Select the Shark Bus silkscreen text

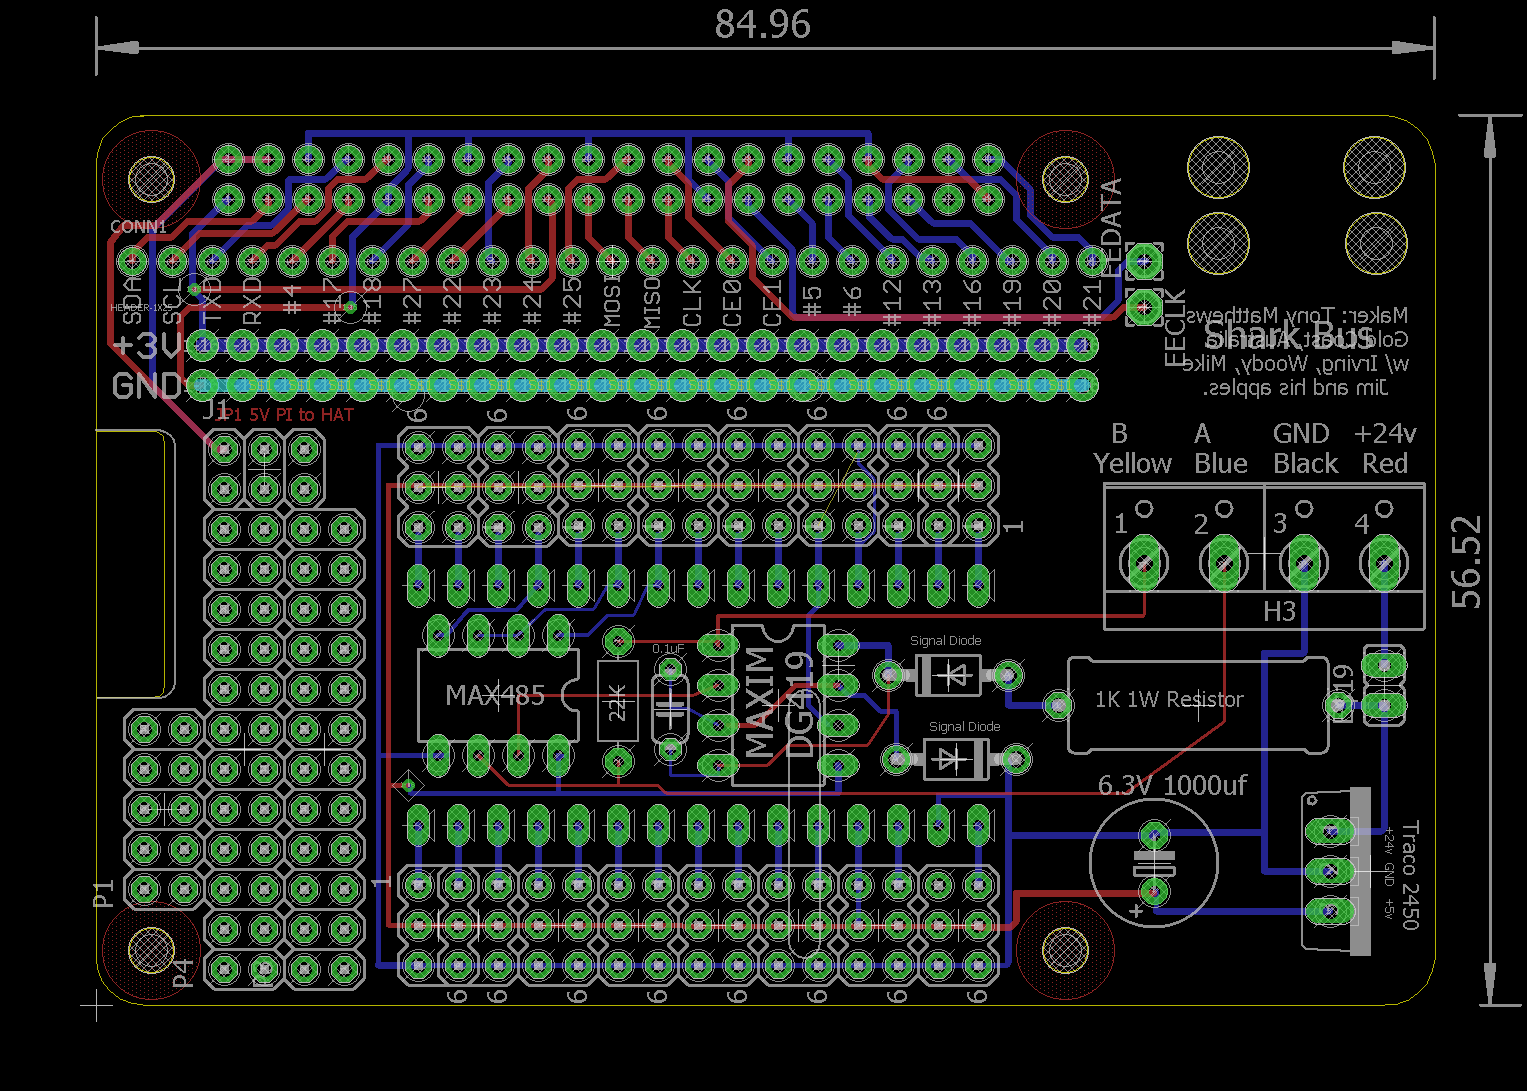[1286, 334]
